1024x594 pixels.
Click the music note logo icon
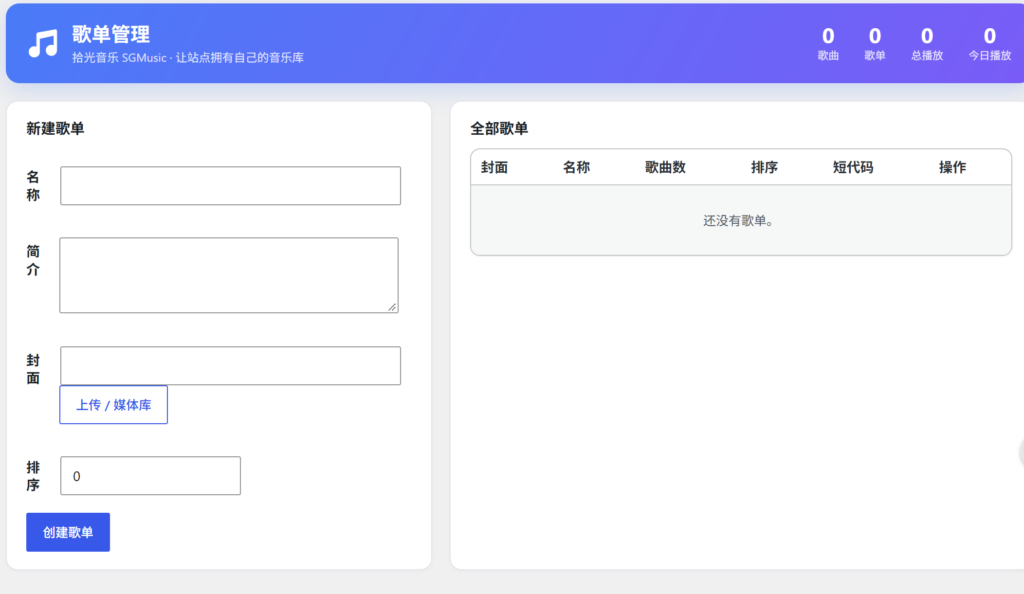(43, 44)
